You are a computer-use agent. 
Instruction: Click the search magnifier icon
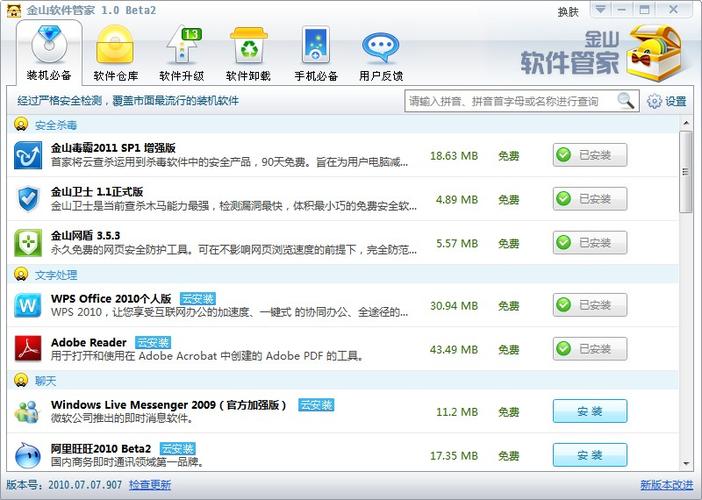point(626,101)
